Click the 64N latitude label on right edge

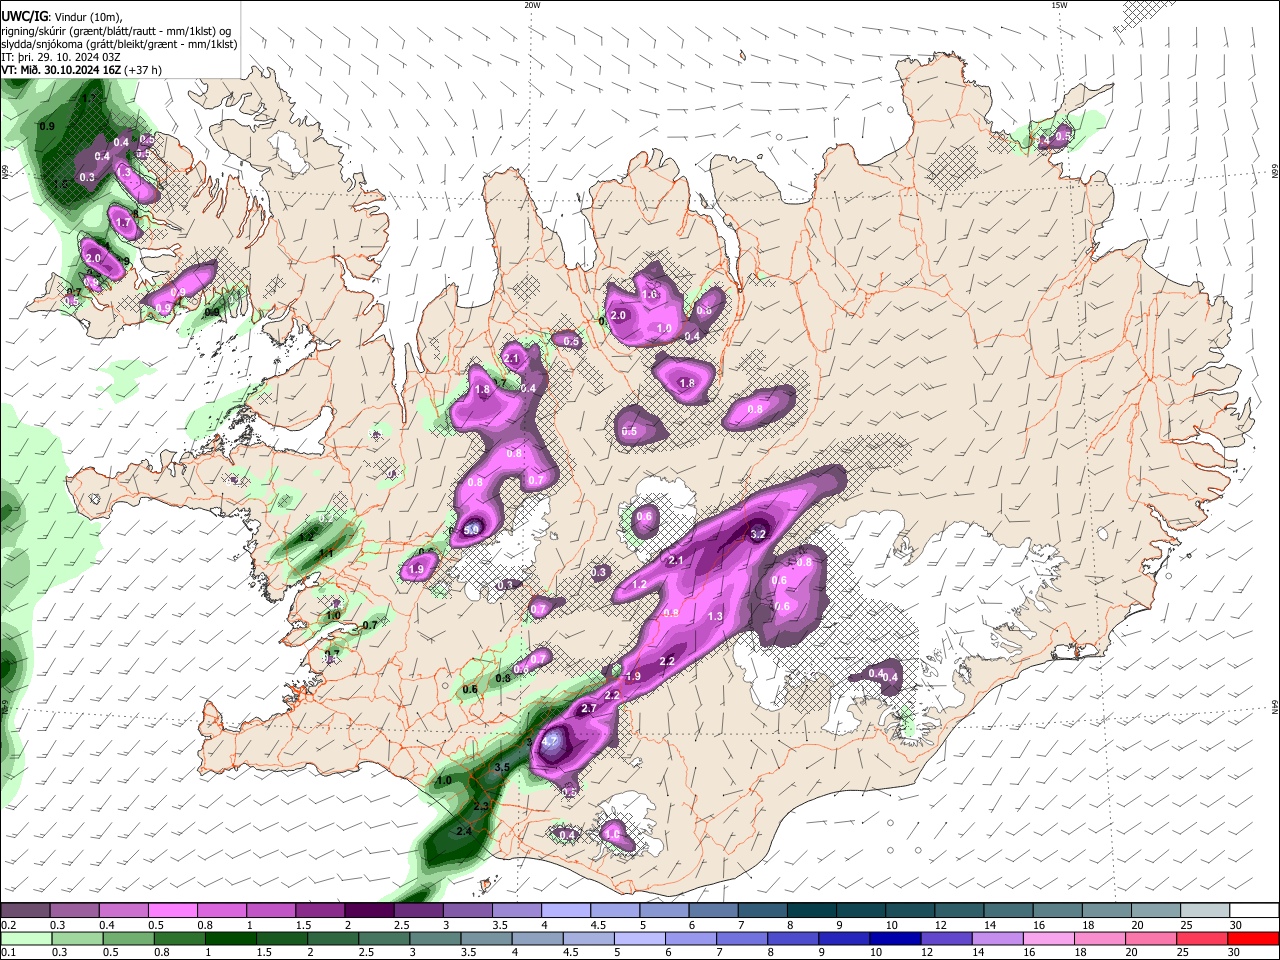[x=1275, y=707]
